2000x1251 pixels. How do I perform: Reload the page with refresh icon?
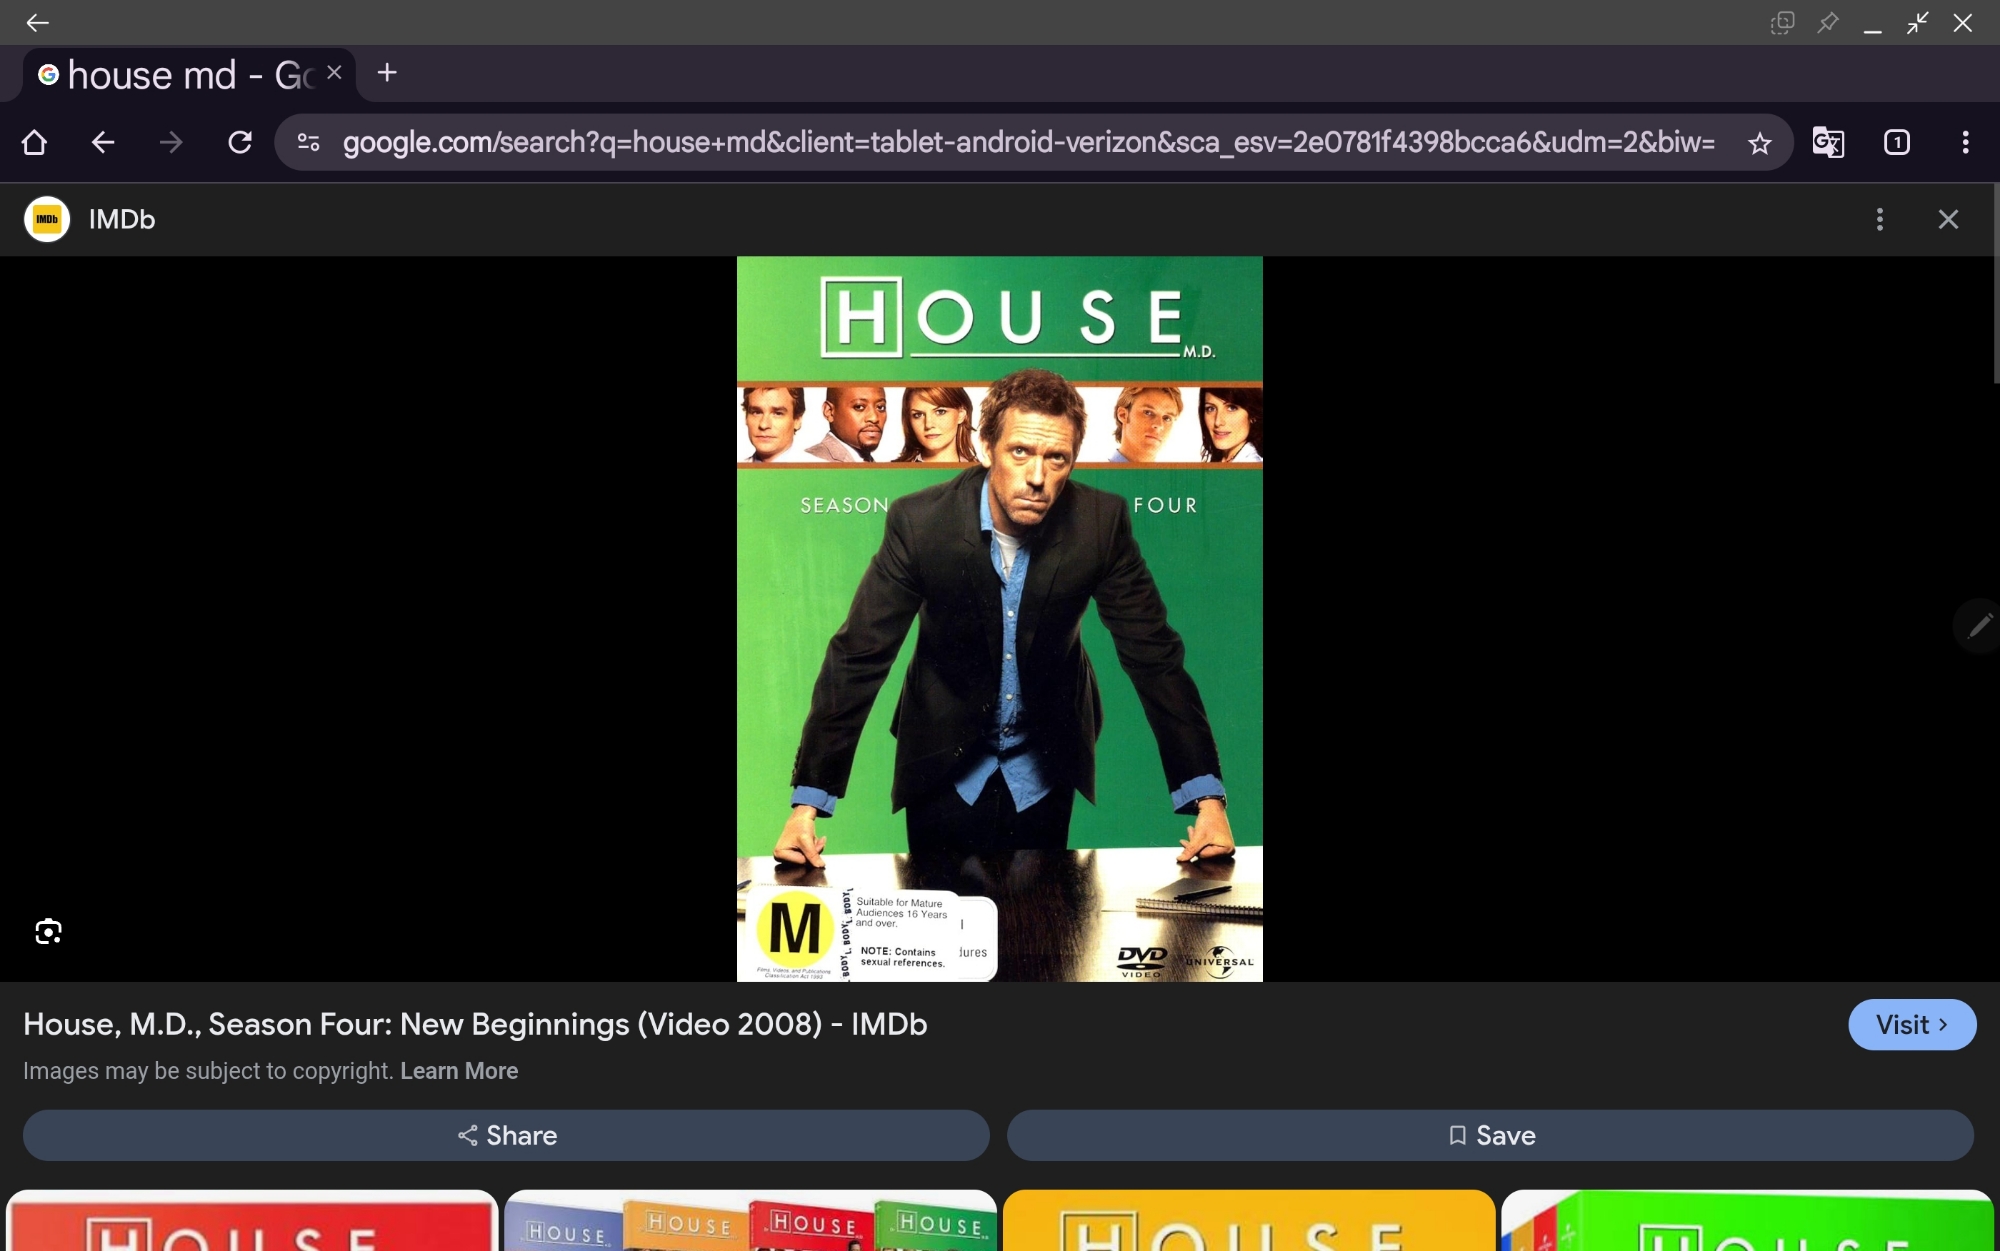coord(240,143)
